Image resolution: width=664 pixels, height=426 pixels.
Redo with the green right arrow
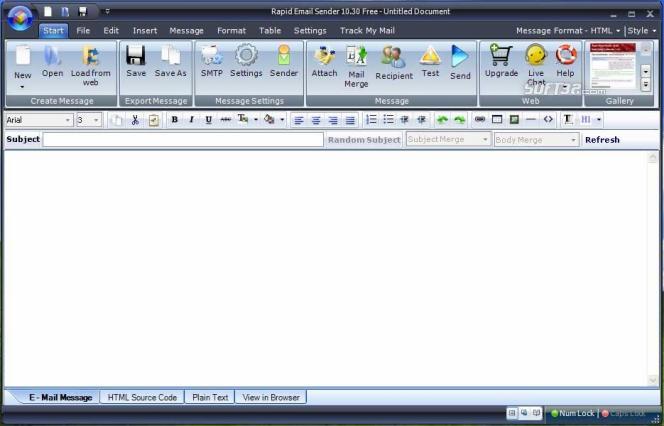(x=459, y=120)
